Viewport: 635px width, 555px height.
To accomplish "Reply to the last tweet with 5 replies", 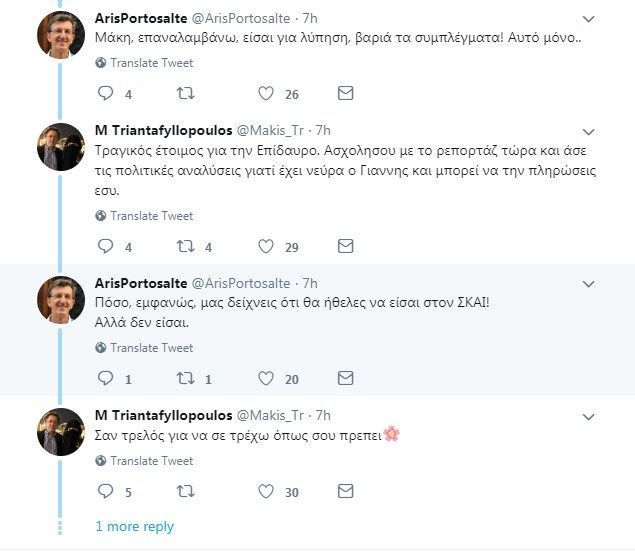I will click(106, 491).
